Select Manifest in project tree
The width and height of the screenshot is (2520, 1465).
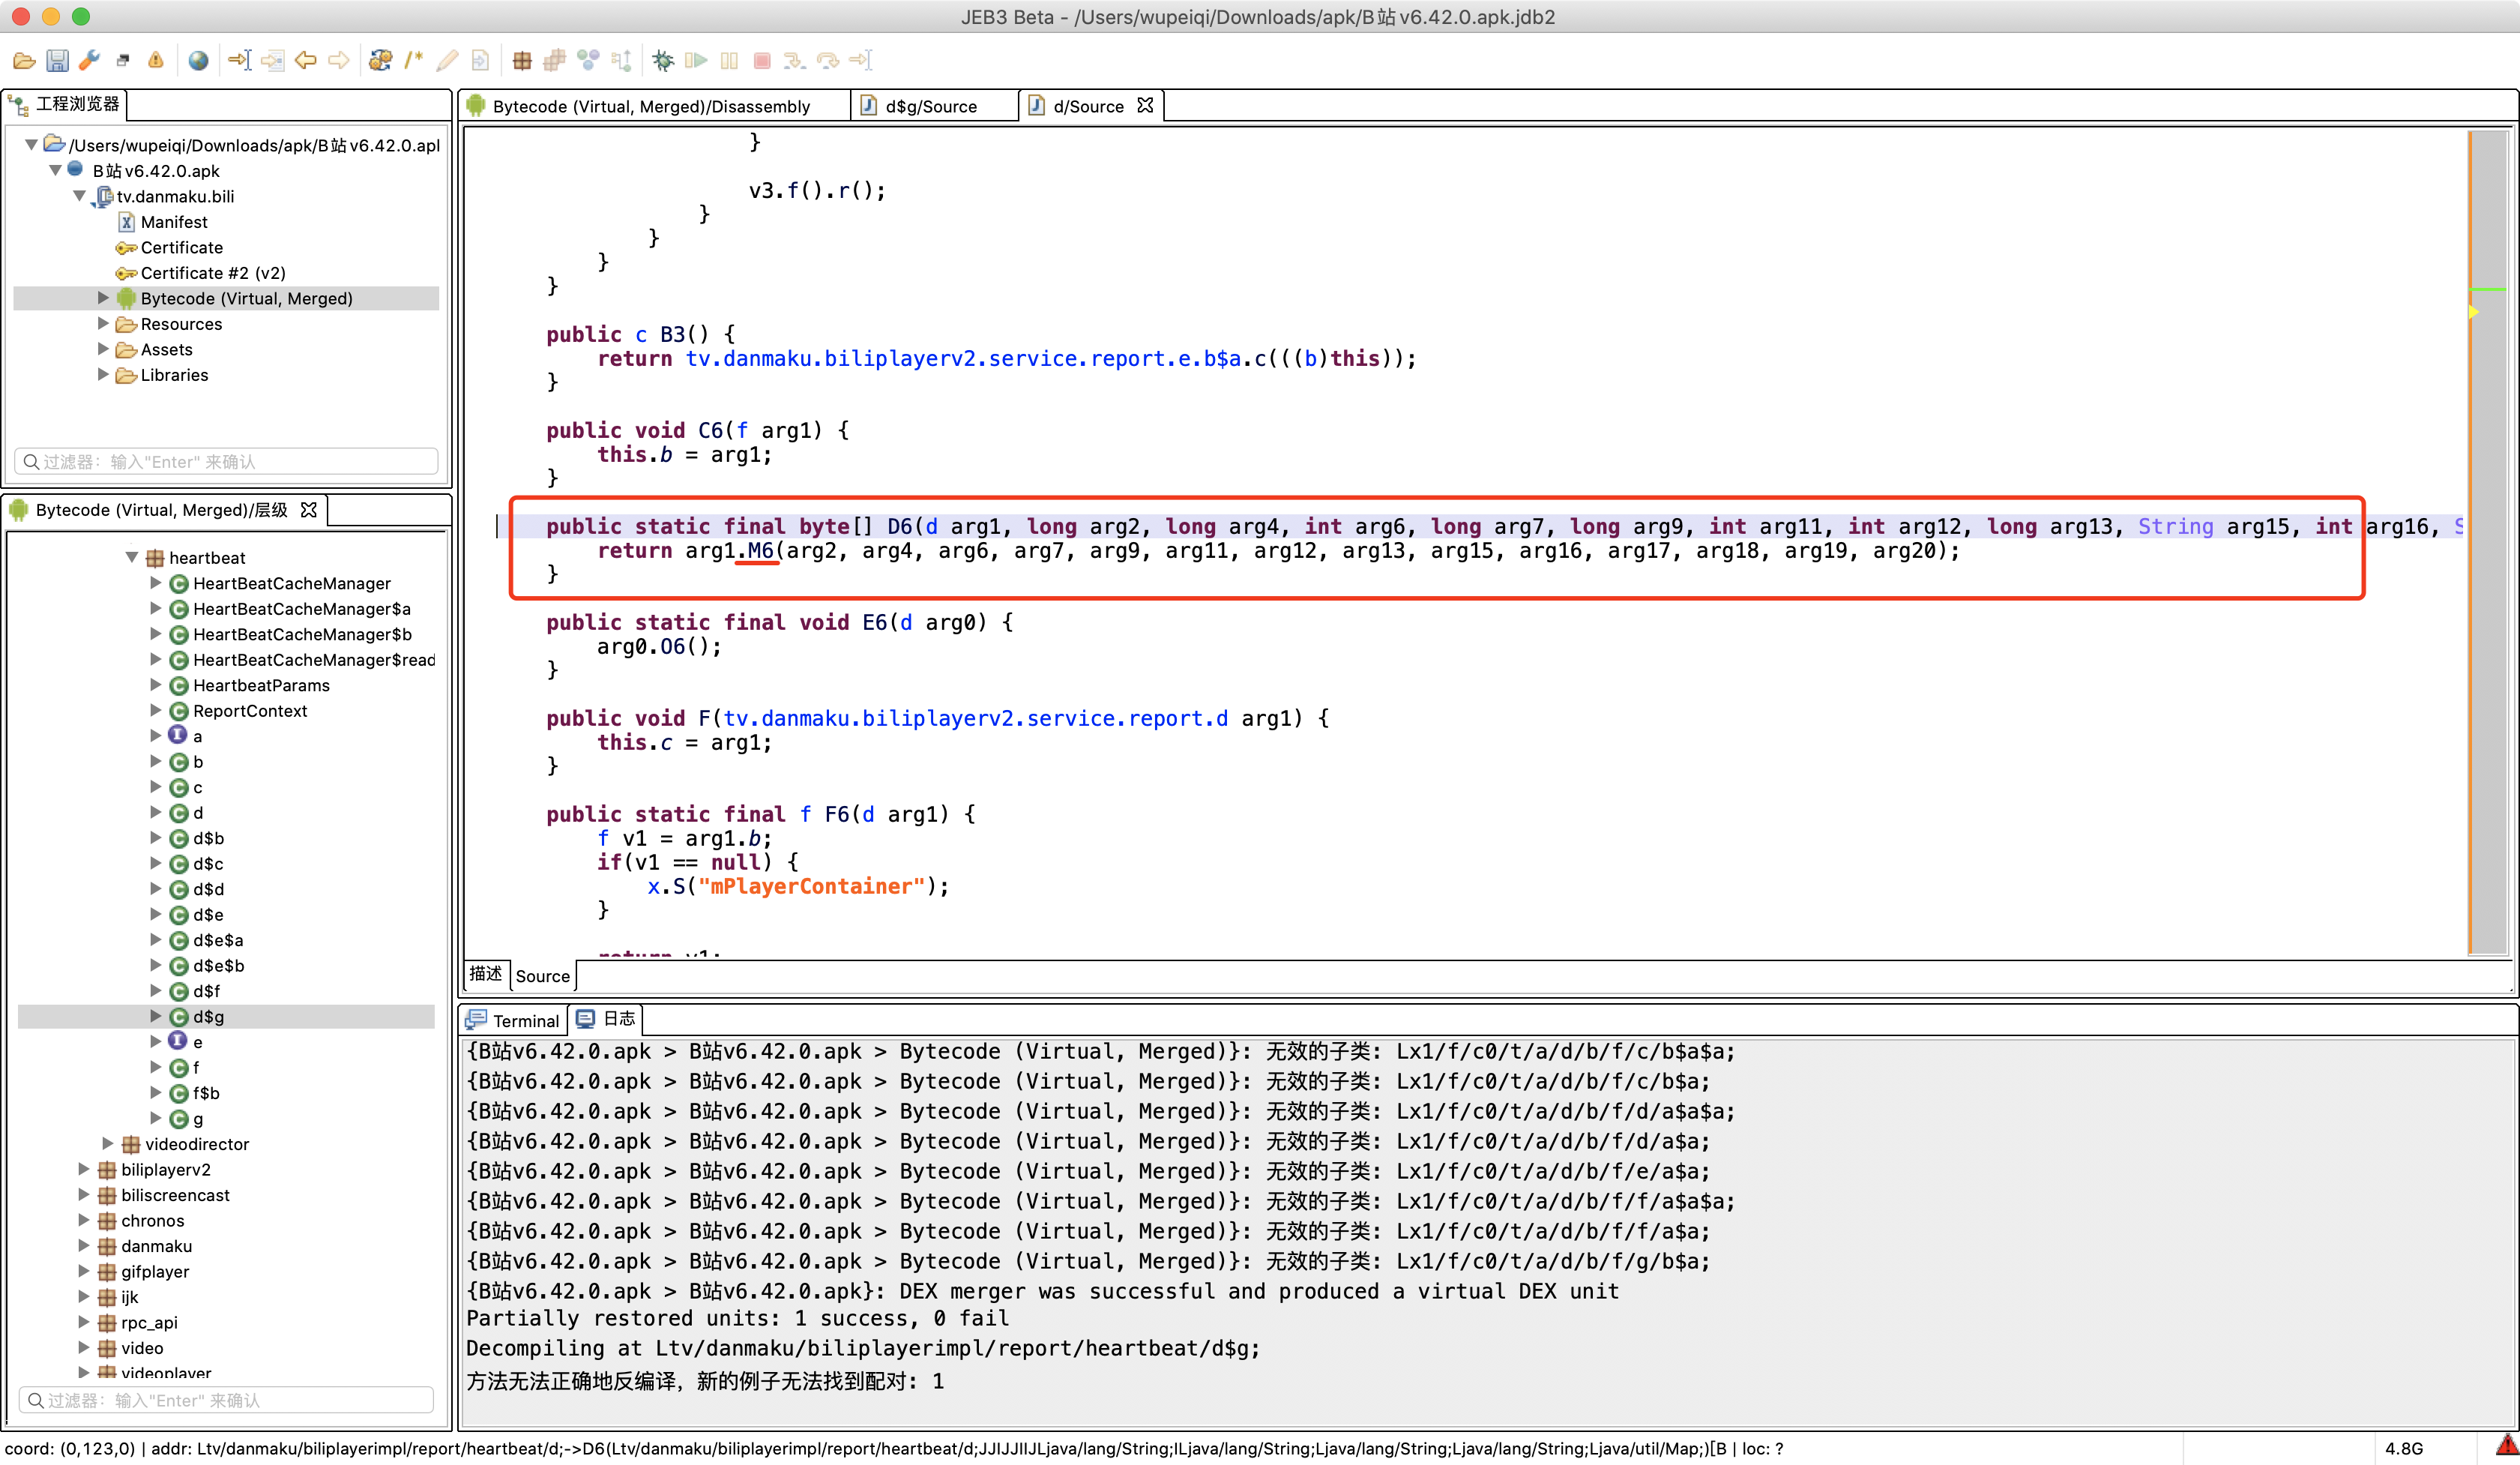click(174, 222)
